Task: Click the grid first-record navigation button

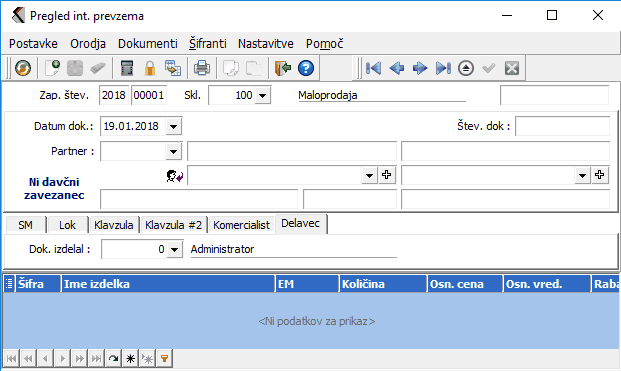Action: [x=11, y=359]
